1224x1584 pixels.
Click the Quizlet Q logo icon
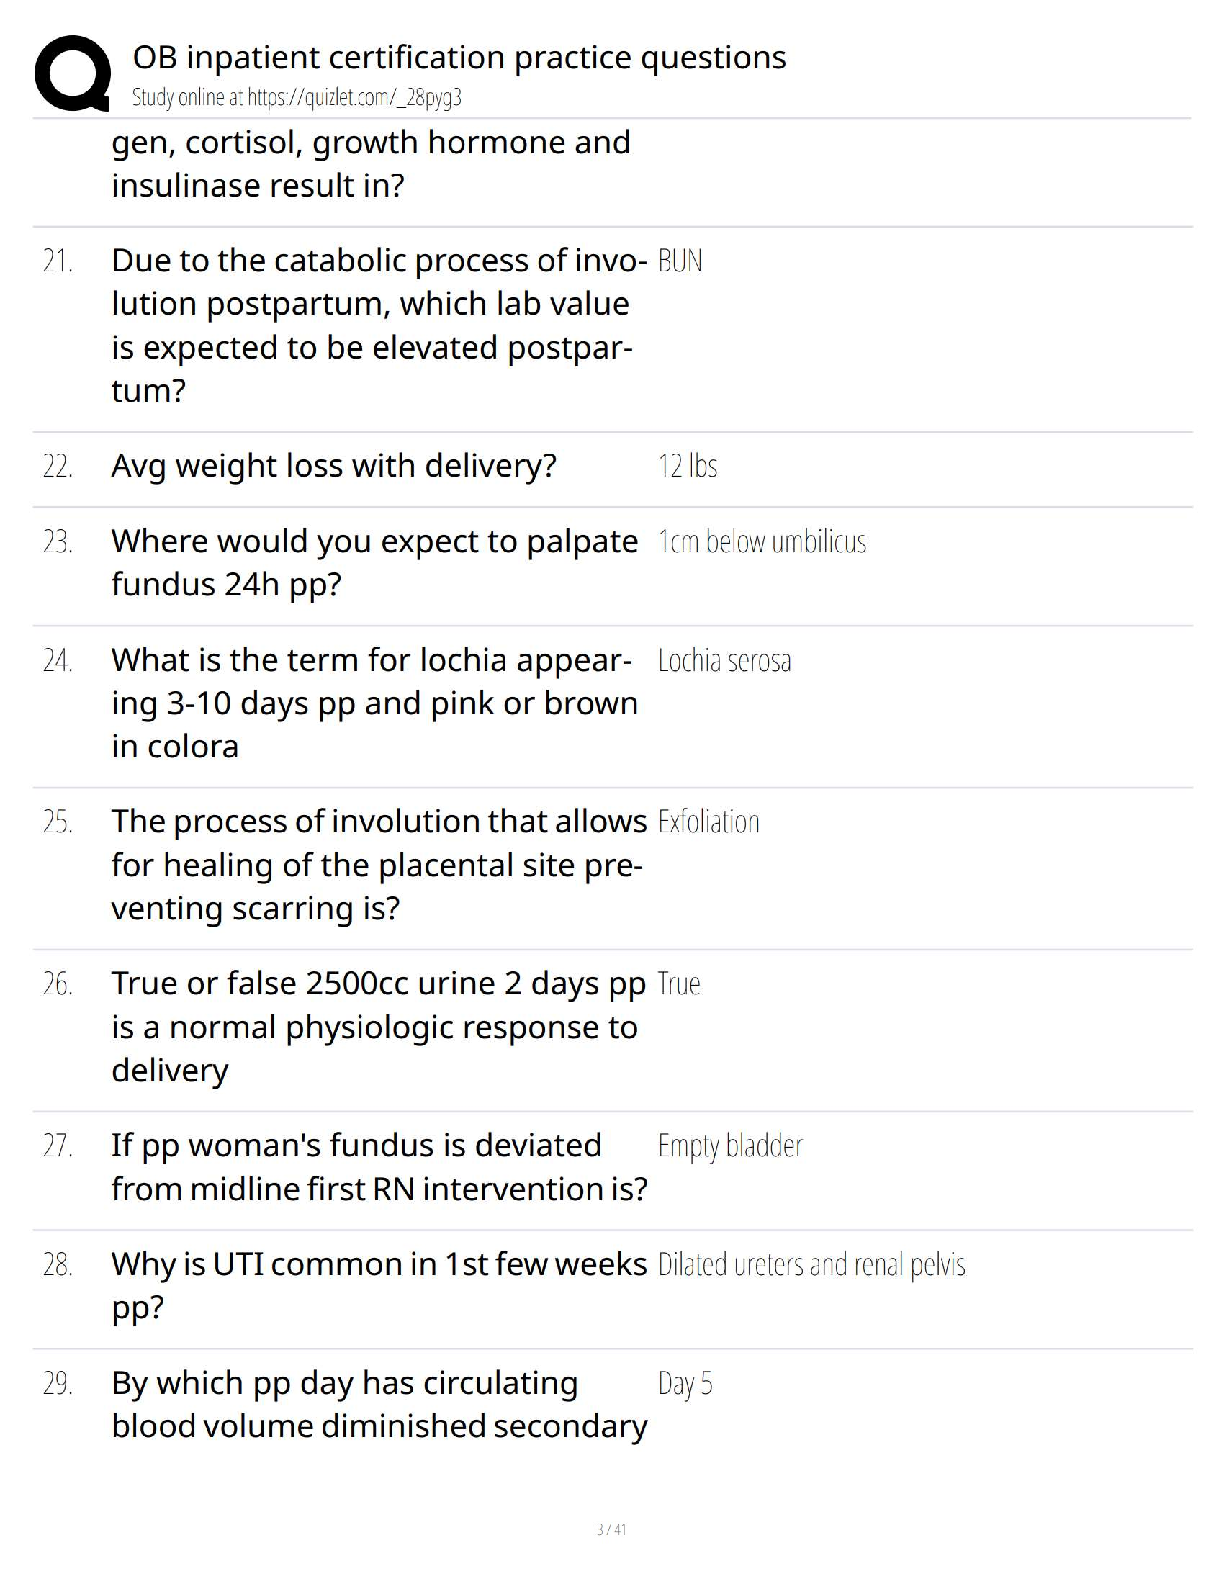coord(72,73)
